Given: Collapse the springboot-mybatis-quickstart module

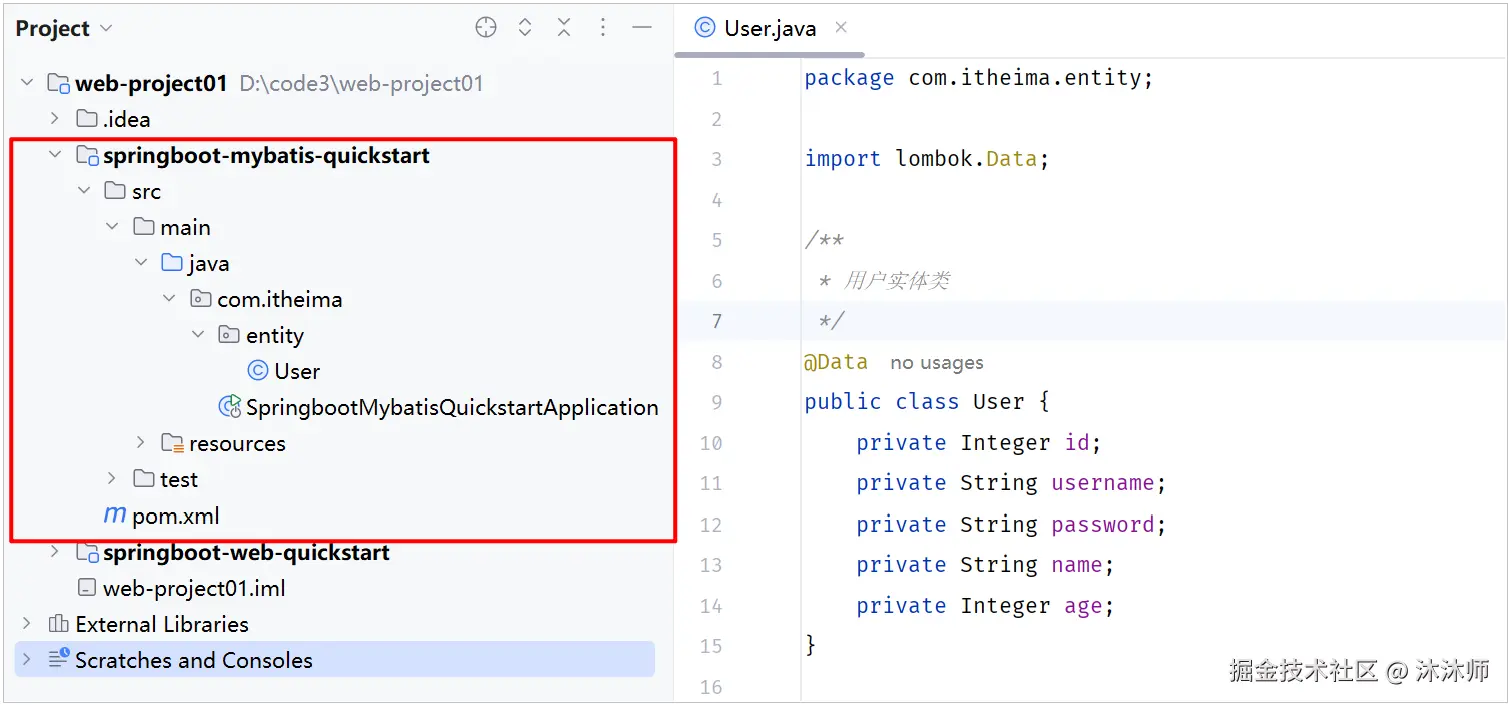Looking at the screenshot, I should (x=55, y=155).
